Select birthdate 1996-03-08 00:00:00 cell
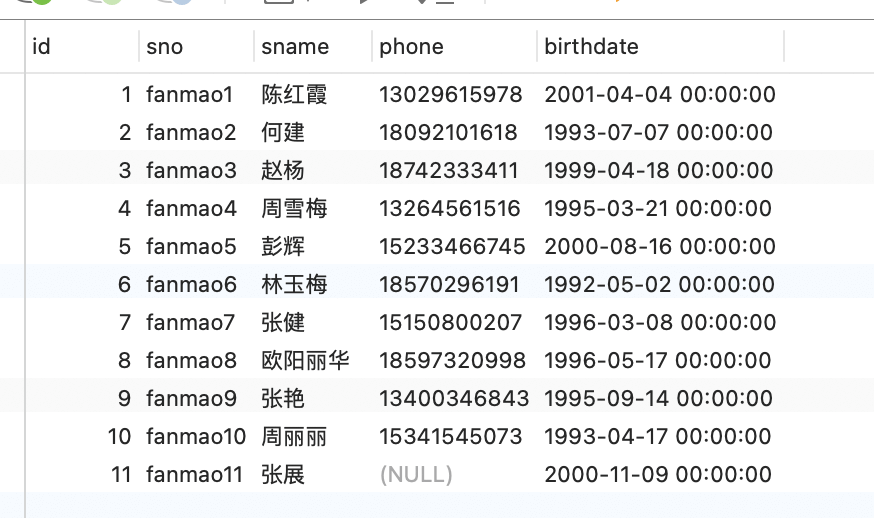 click(660, 323)
